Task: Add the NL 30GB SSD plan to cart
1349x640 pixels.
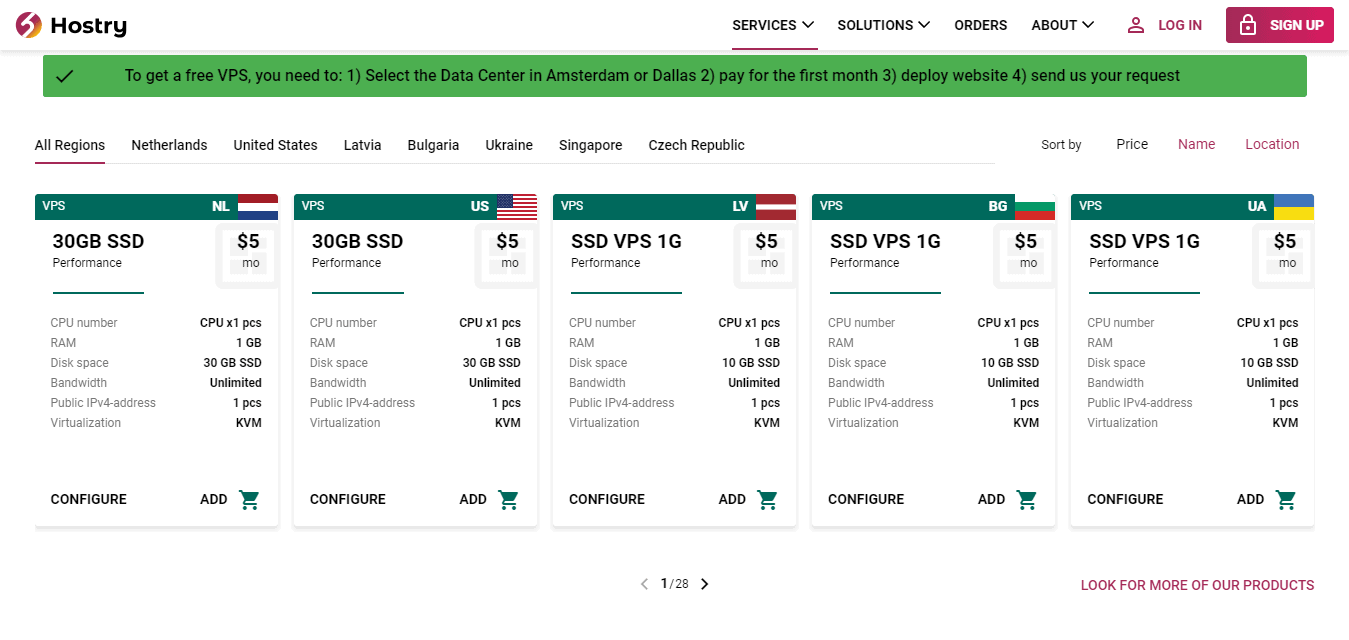Action: click(230, 499)
